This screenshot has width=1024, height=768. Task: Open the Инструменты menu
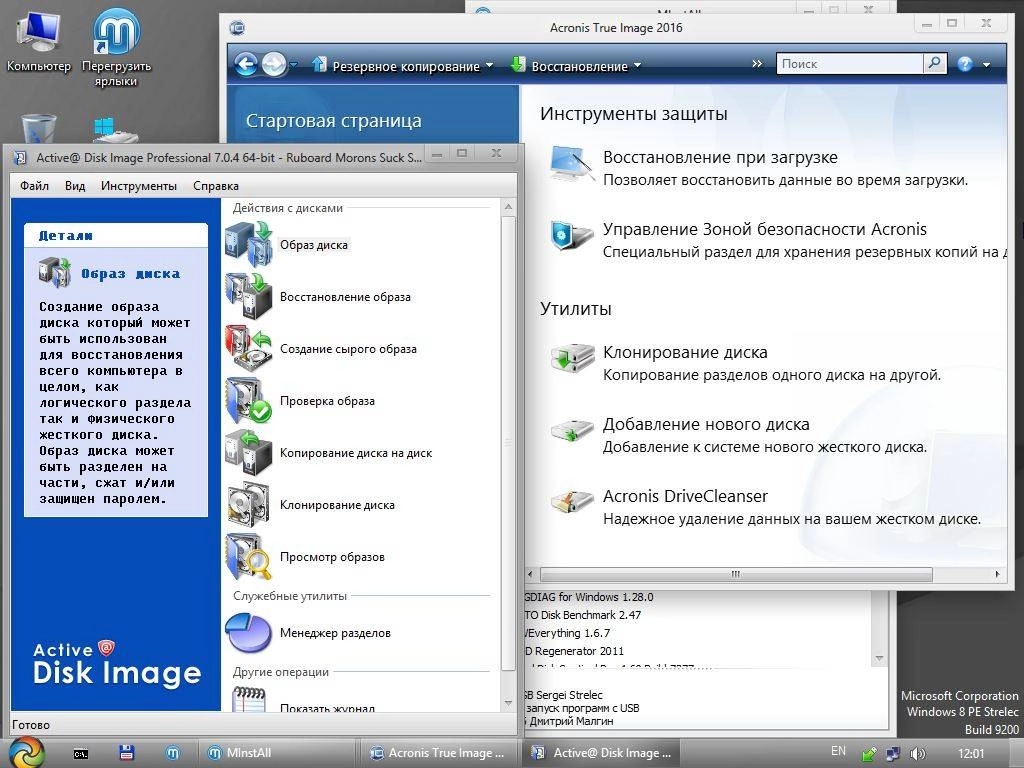(138, 185)
